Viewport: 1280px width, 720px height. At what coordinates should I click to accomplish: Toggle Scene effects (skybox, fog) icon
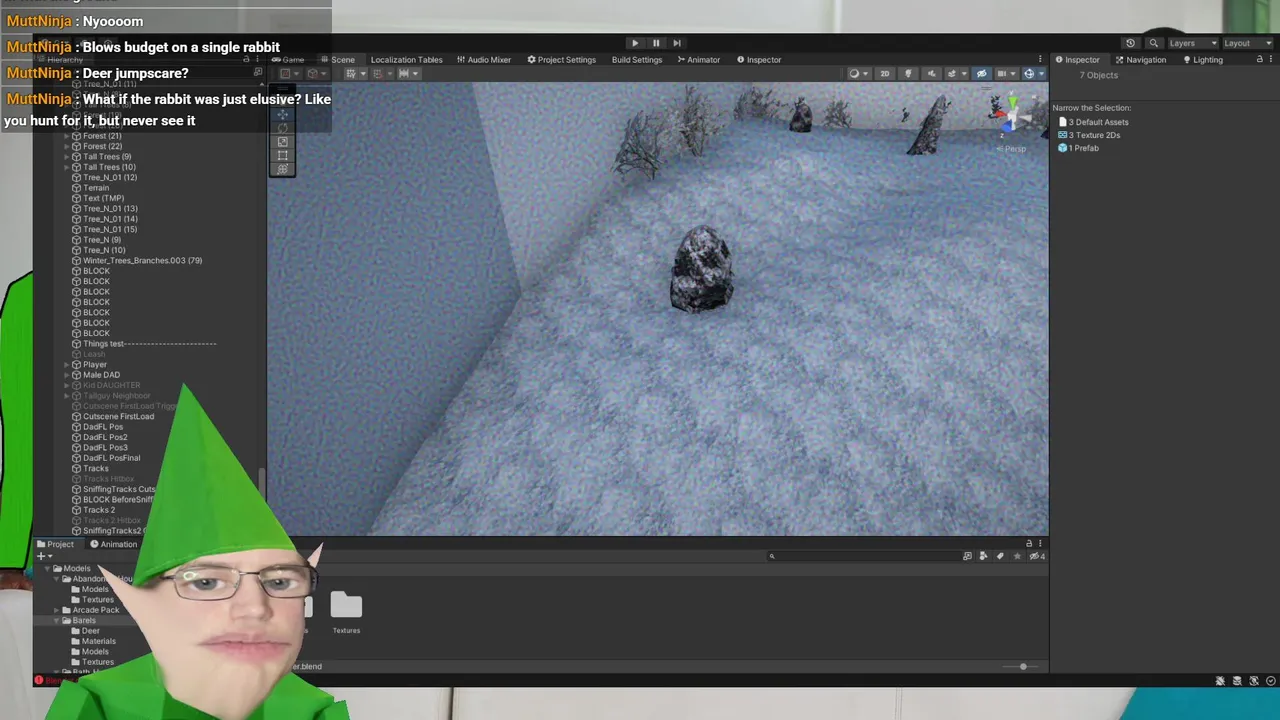point(954,74)
